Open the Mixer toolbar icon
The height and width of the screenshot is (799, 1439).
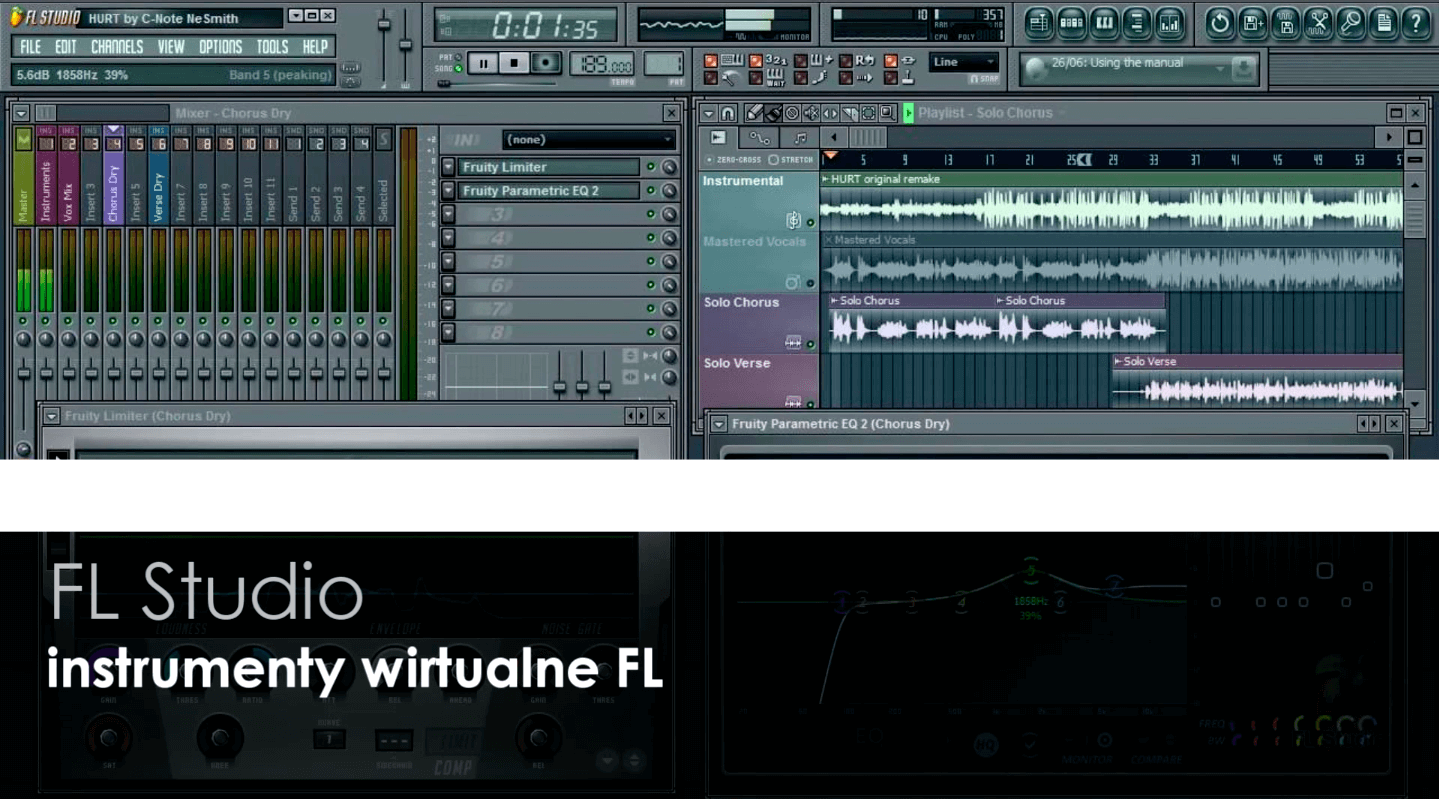coord(1168,23)
